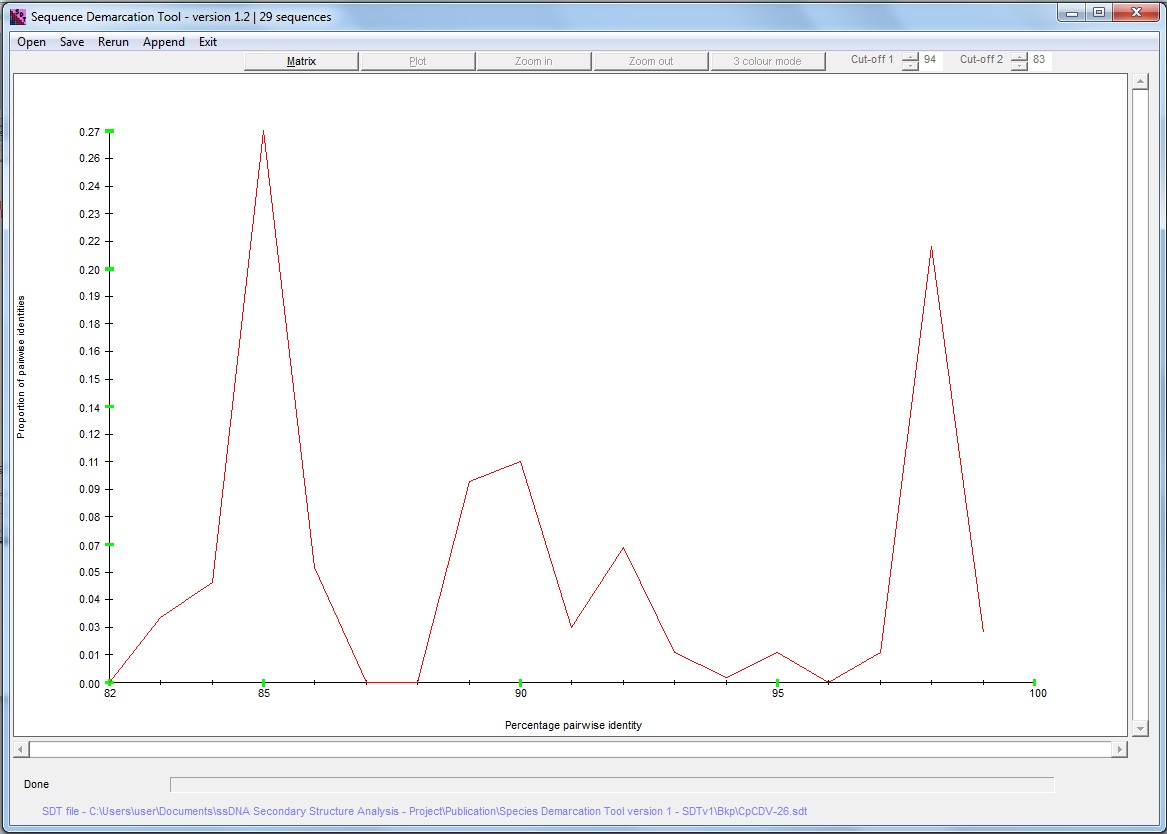
Task: Click Exit in the menu bar
Action: pos(207,42)
